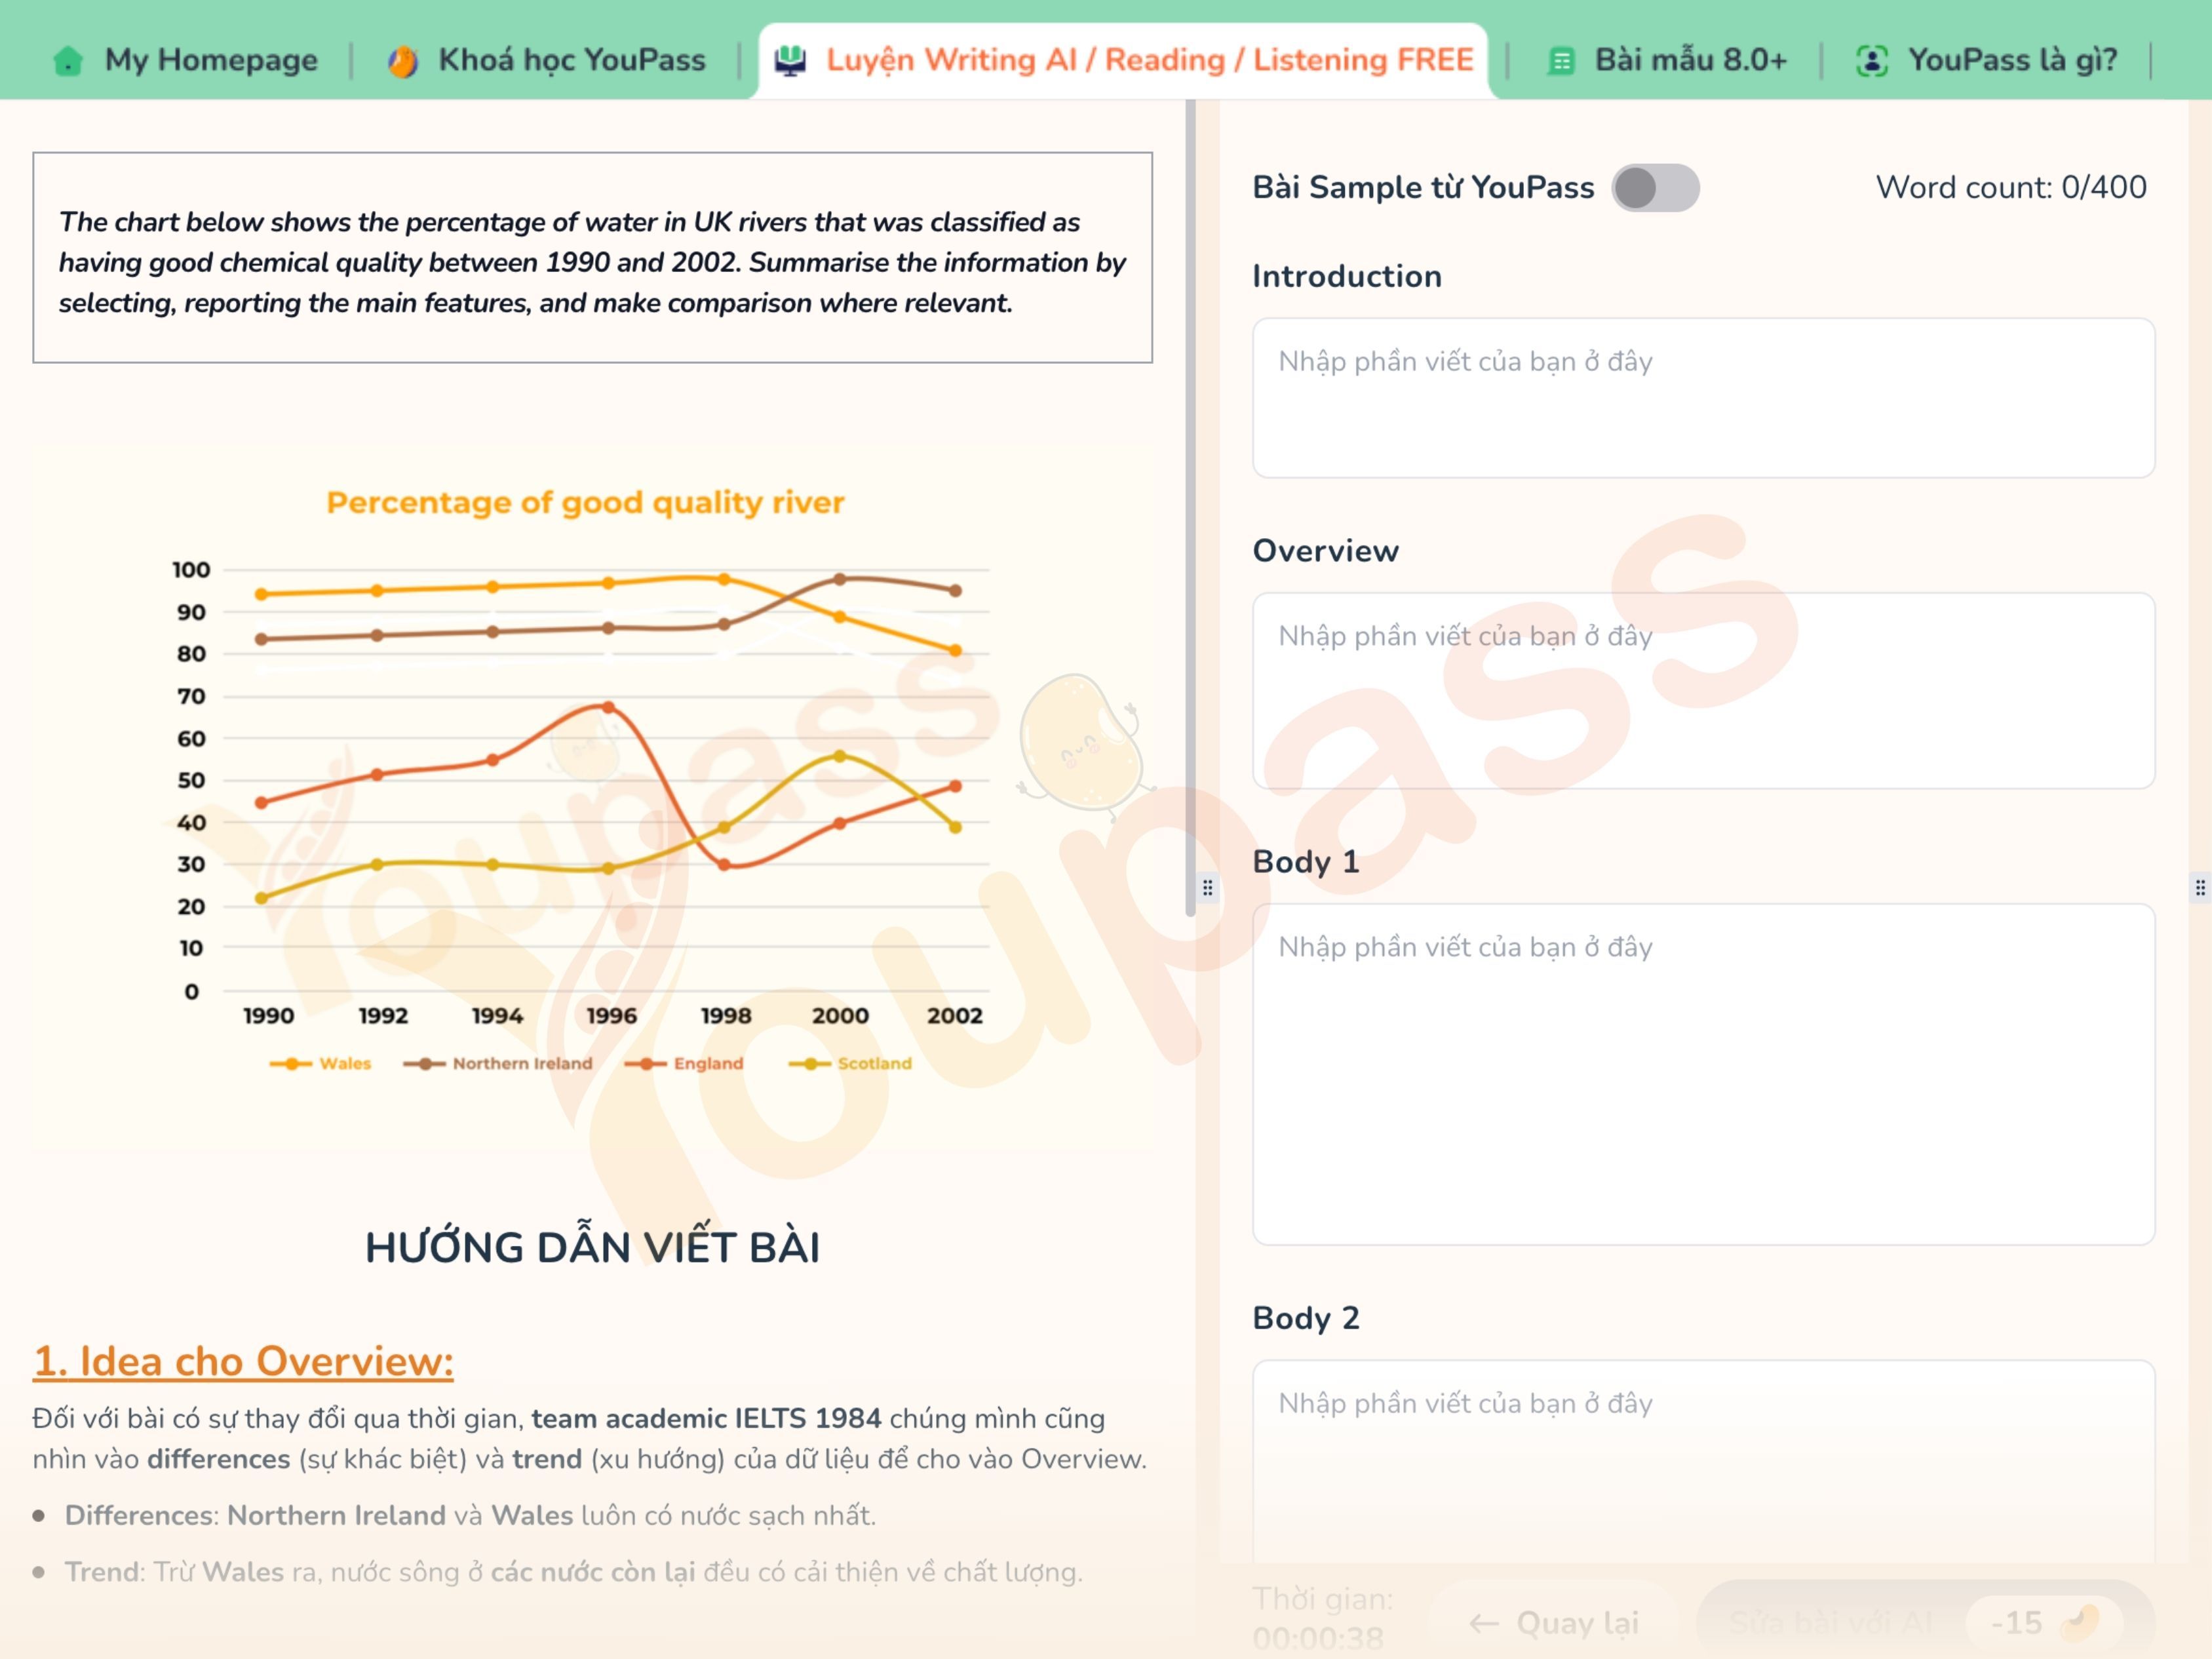Click the monitor icon beside Luyện Writing AI
Screen dimensions: 2212x1659
click(x=790, y=60)
